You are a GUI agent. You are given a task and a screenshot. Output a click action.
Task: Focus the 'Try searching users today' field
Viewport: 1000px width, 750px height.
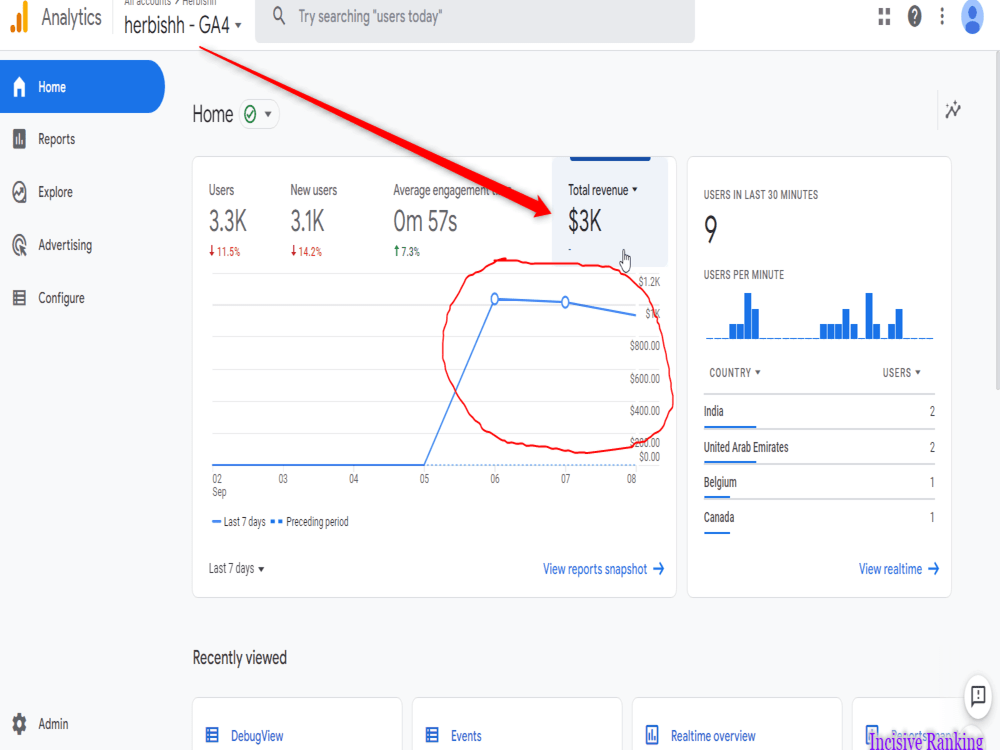[x=474, y=18]
